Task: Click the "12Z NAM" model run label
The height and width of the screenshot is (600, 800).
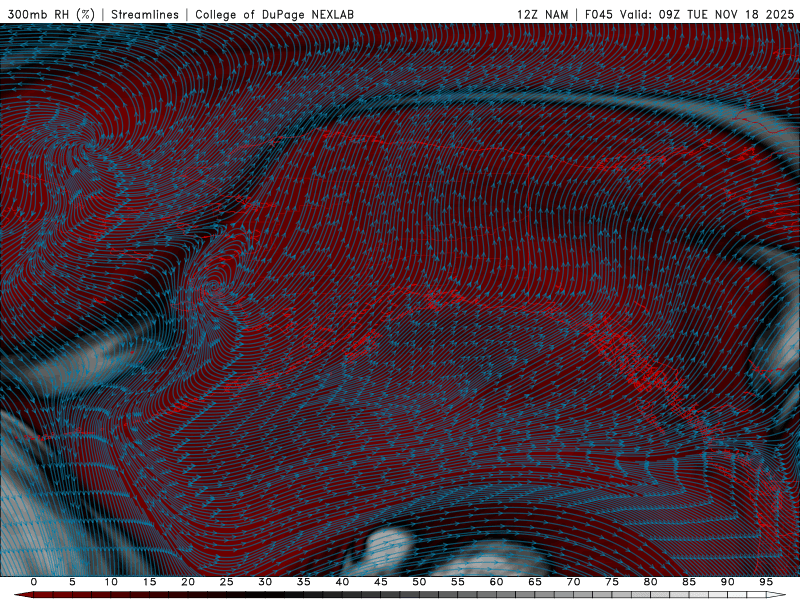Action: point(542,14)
